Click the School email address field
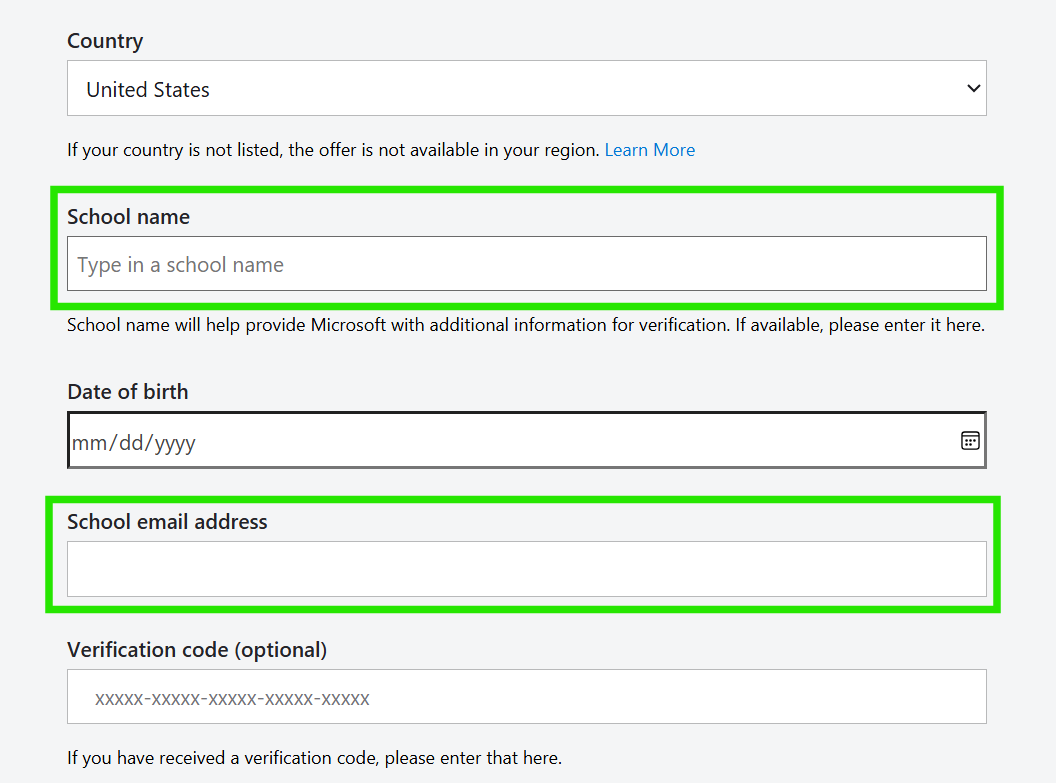The image size is (1056, 783). (527, 569)
